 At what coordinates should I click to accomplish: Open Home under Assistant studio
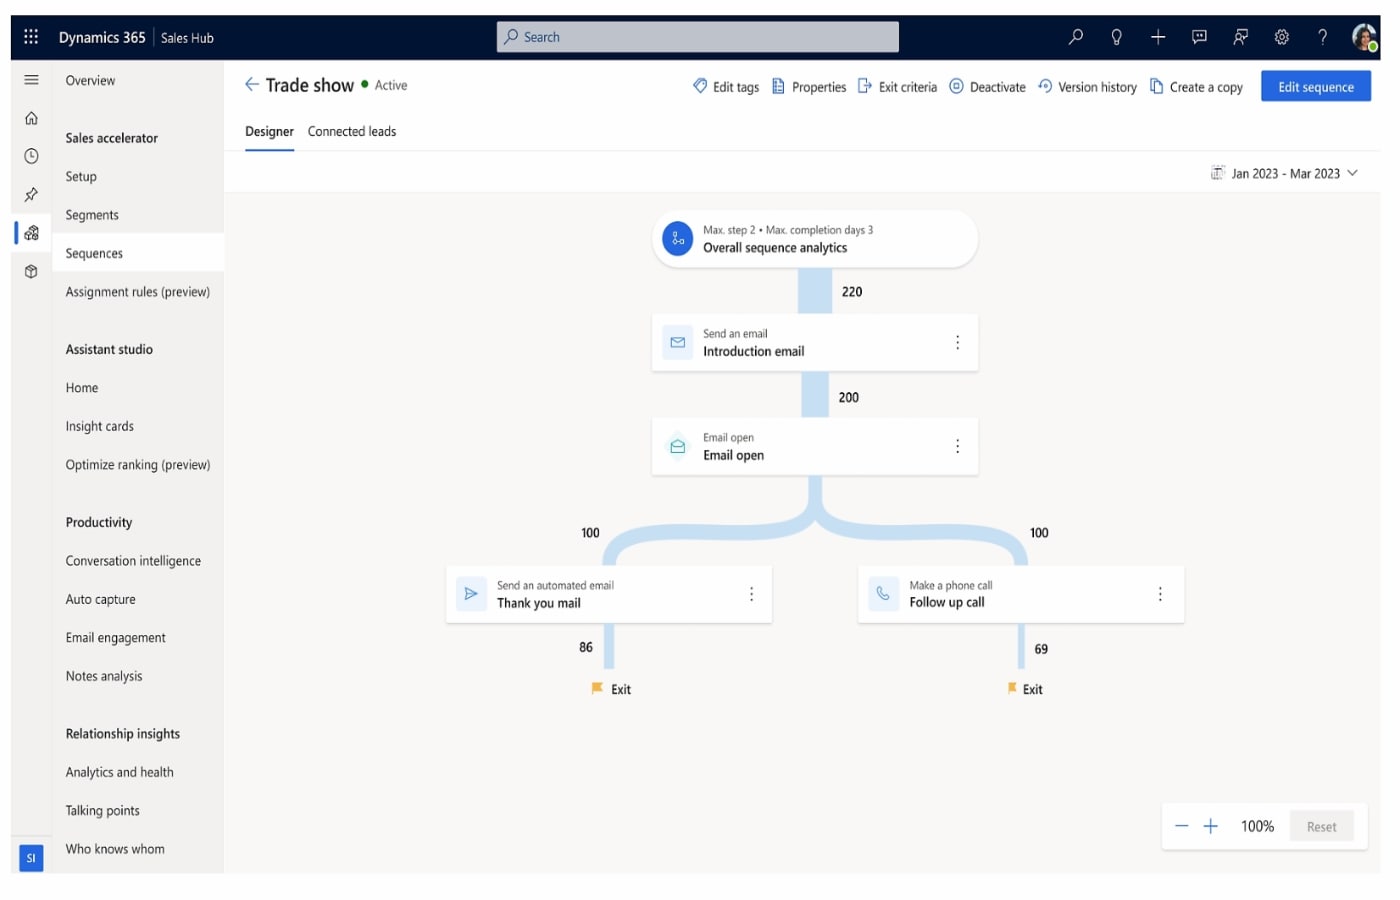click(x=82, y=388)
